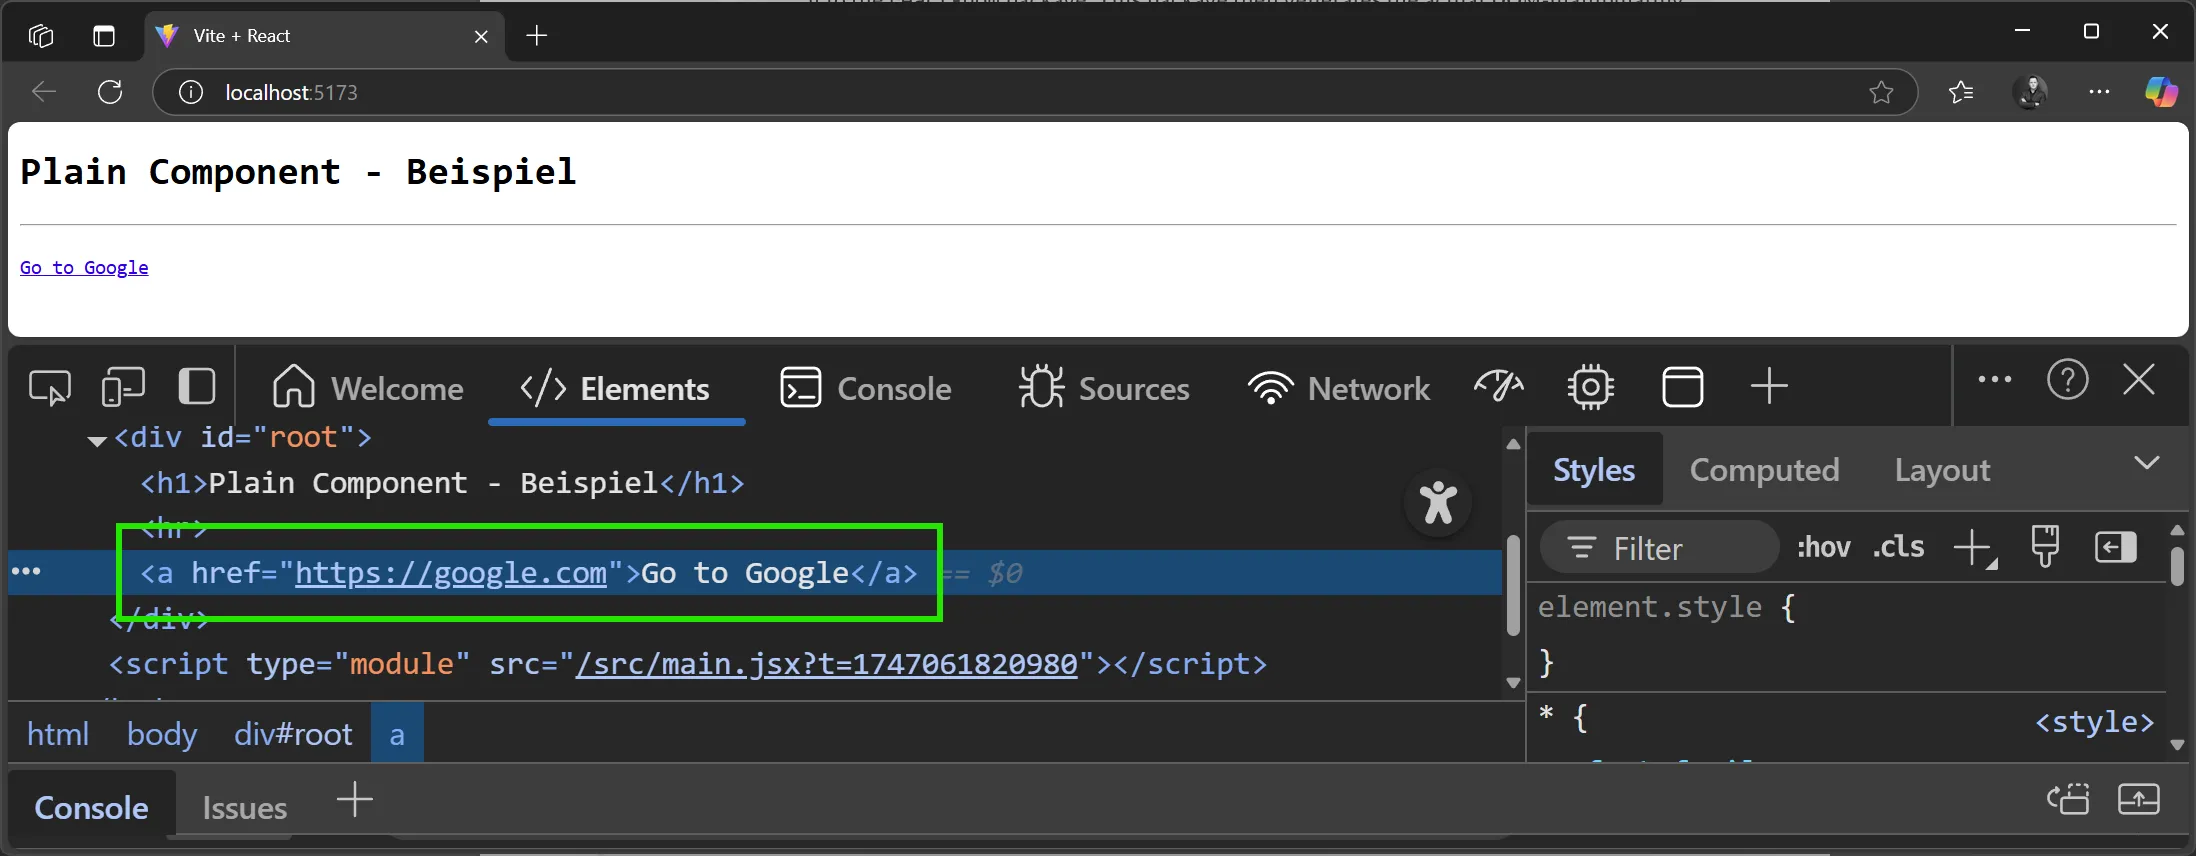Add a tool to the drawer panel
The width and height of the screenshot is (2196, 856).
coord(355,799)
